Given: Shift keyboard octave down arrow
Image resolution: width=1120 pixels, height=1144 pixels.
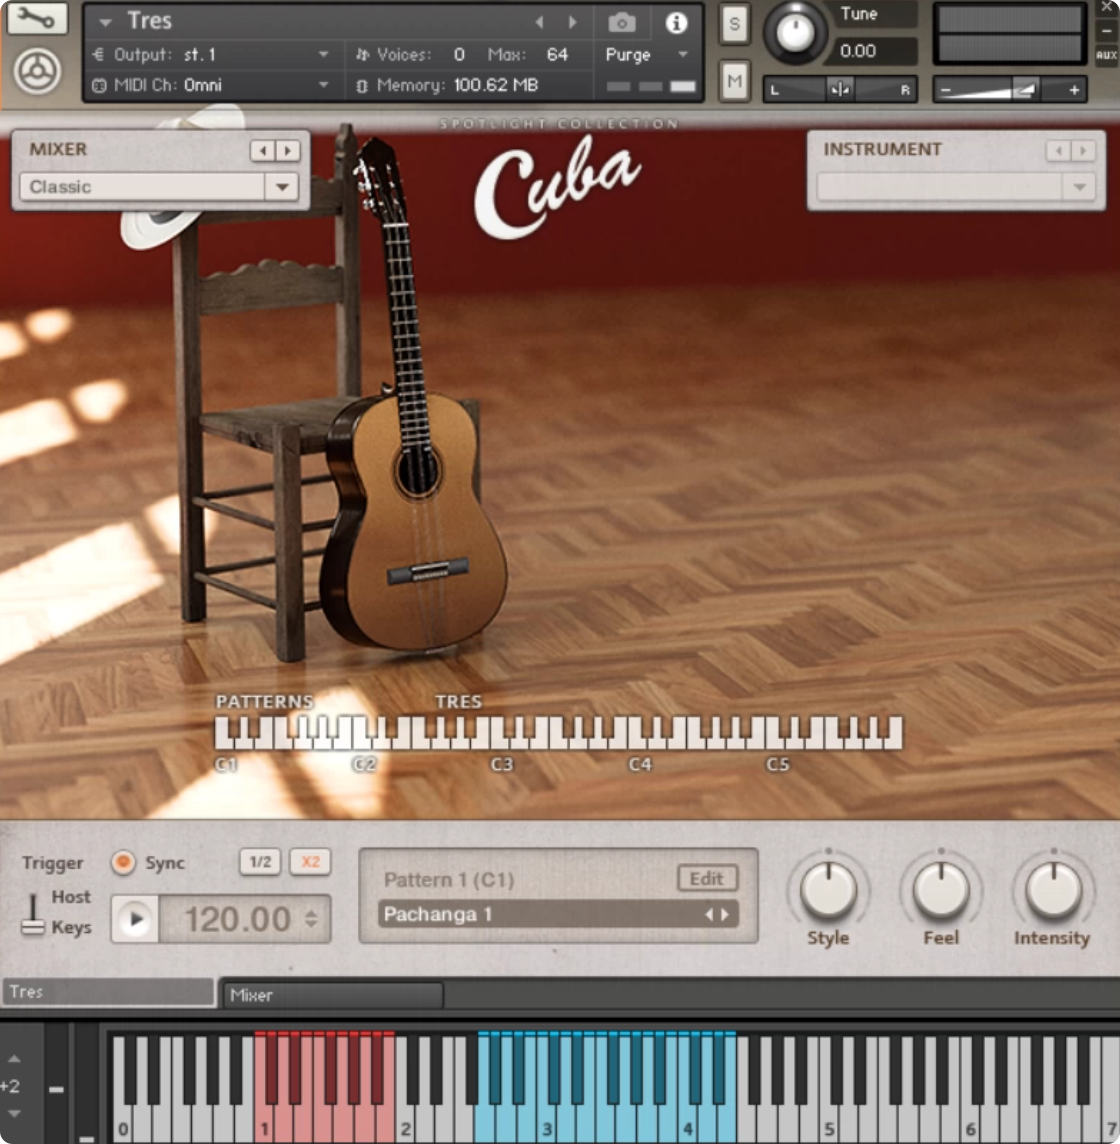Looking at the screenshot, I should (14, 1114).
